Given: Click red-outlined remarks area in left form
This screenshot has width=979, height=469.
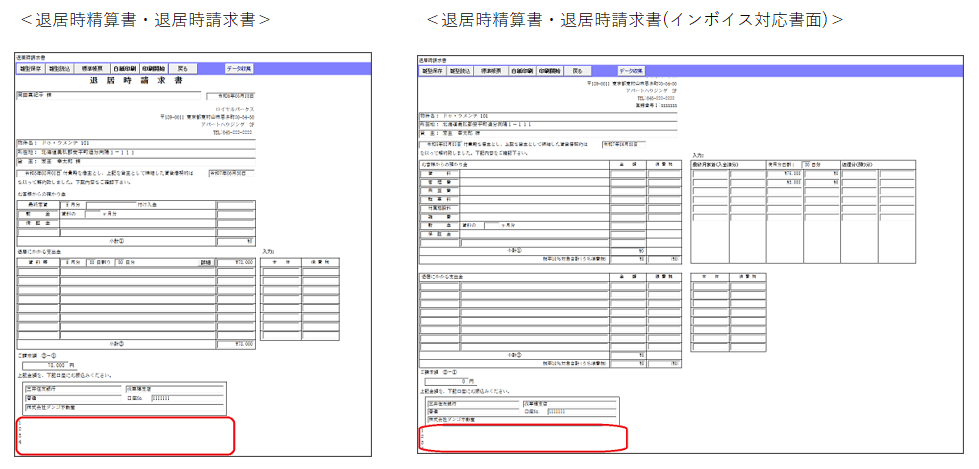Looking at the screenshot, I should click(126, 436).
